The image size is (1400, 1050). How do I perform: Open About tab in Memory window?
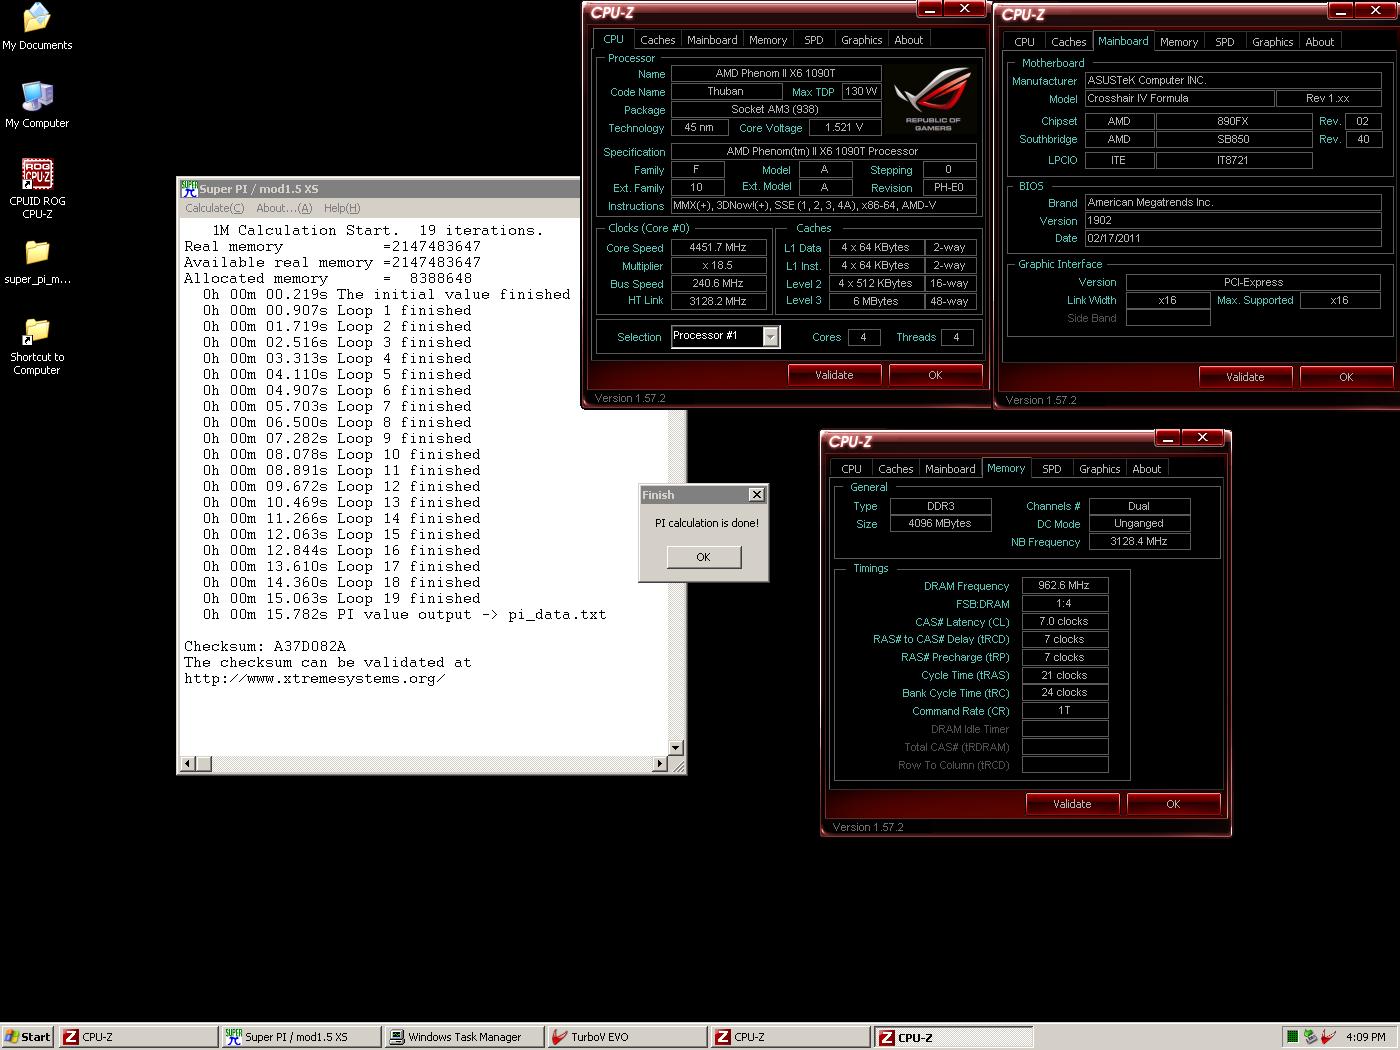click(x=1147, y=469)
